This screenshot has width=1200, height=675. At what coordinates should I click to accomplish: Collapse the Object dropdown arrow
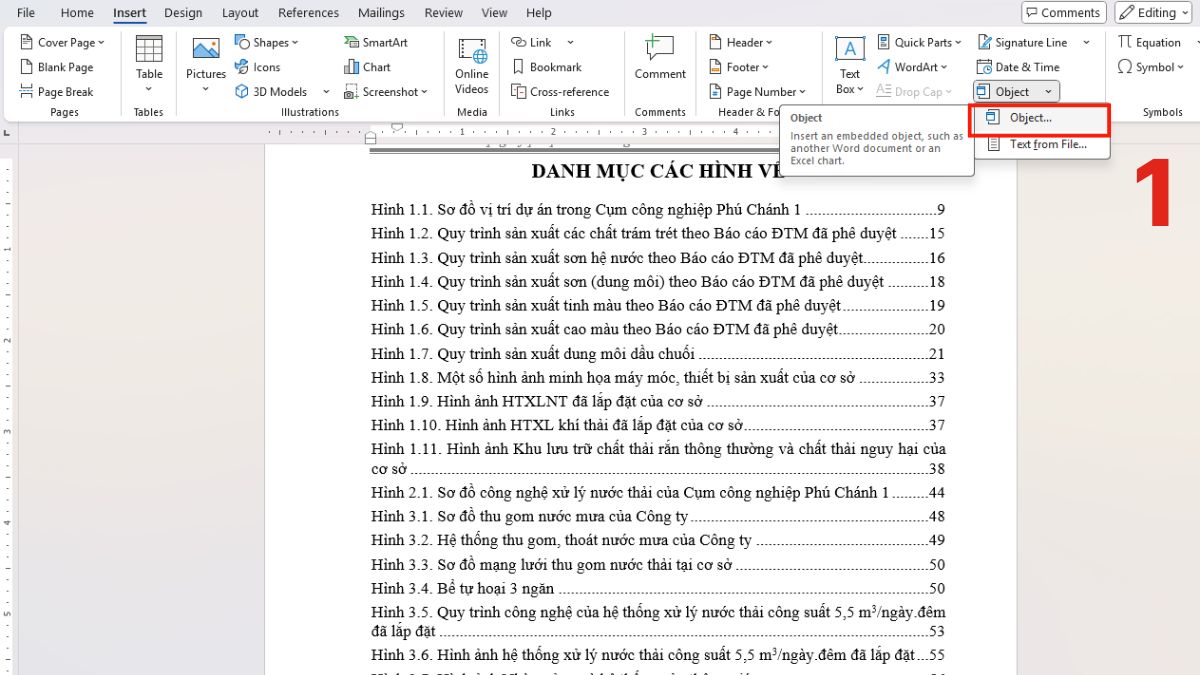[1048, 92]
